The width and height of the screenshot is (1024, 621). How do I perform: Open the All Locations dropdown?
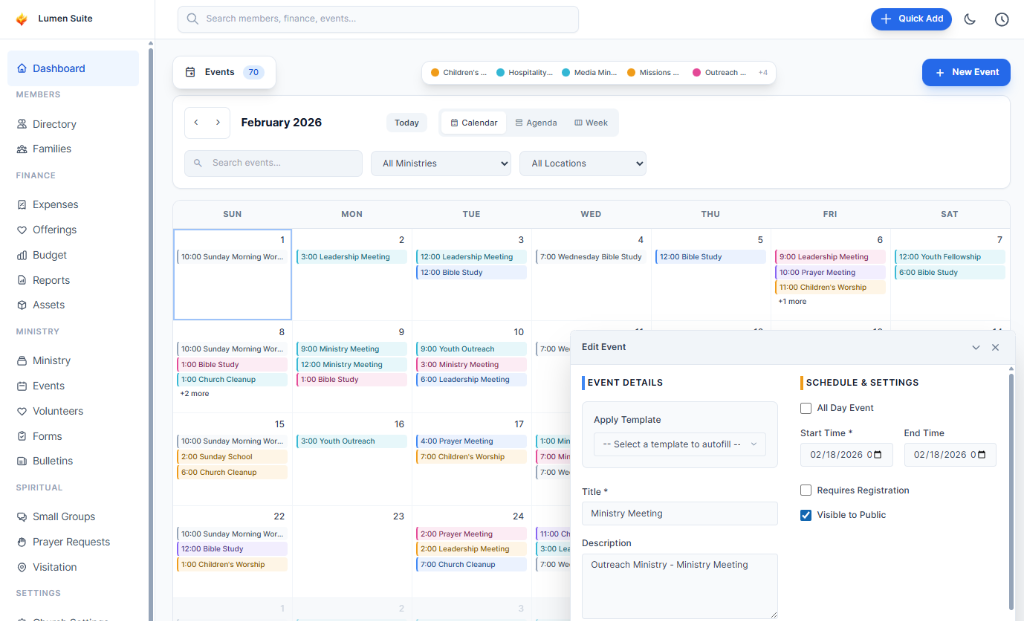[x=582, y=164]
